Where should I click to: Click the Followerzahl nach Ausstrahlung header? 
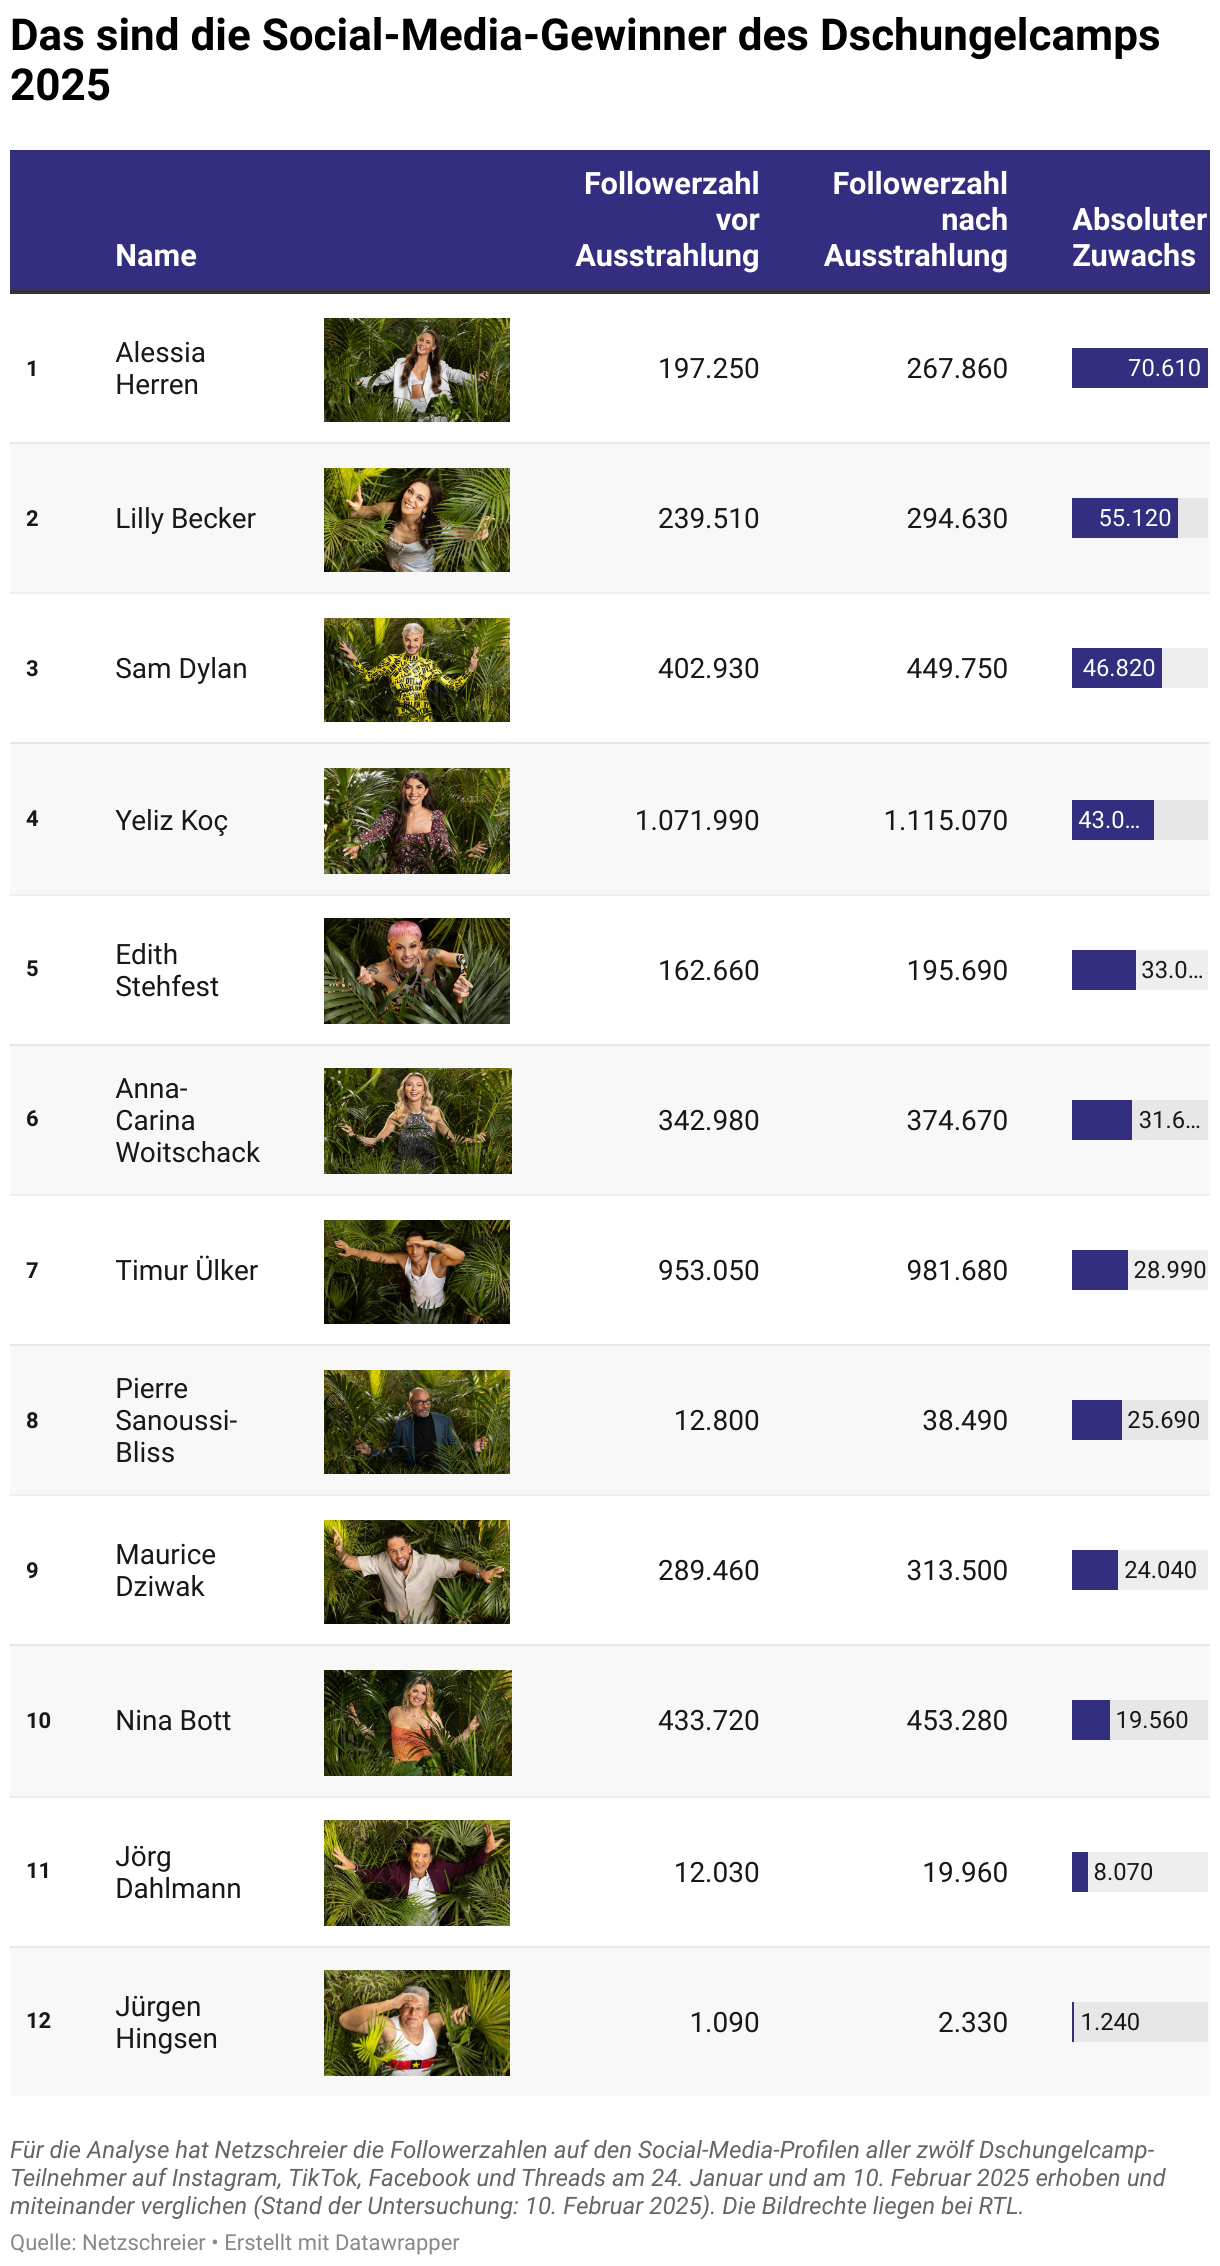[916, 220]
